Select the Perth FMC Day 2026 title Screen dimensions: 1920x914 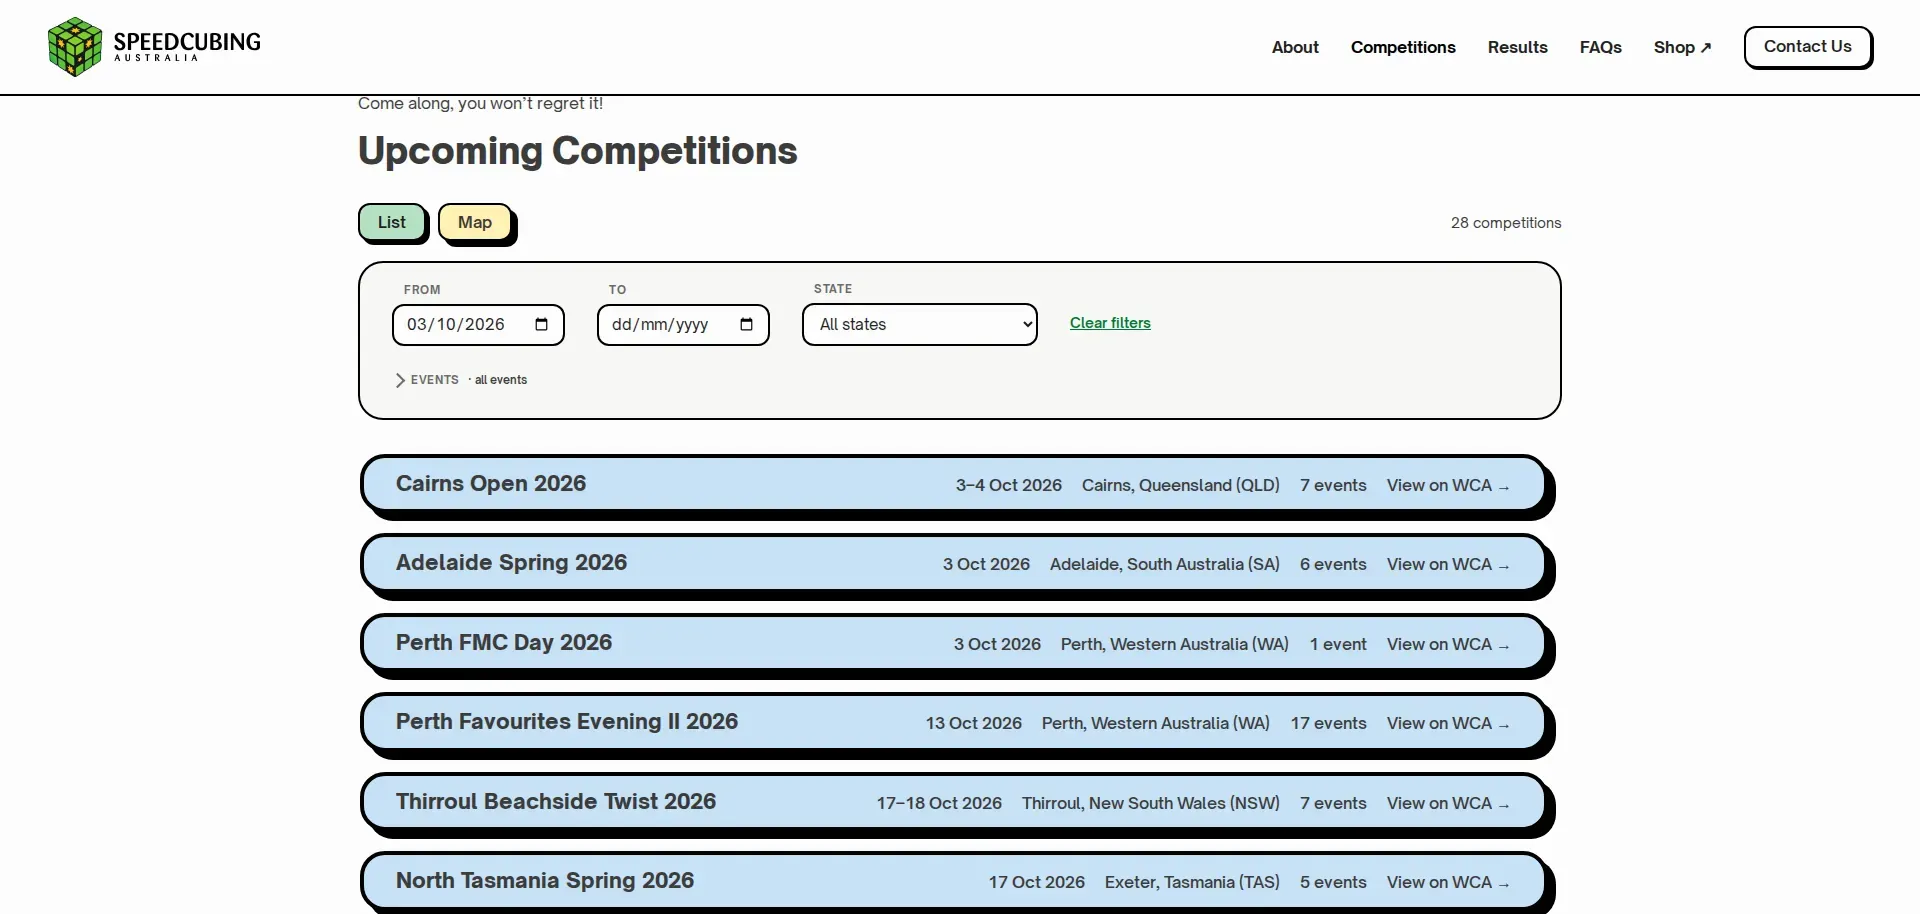click(x=504, y=643)
